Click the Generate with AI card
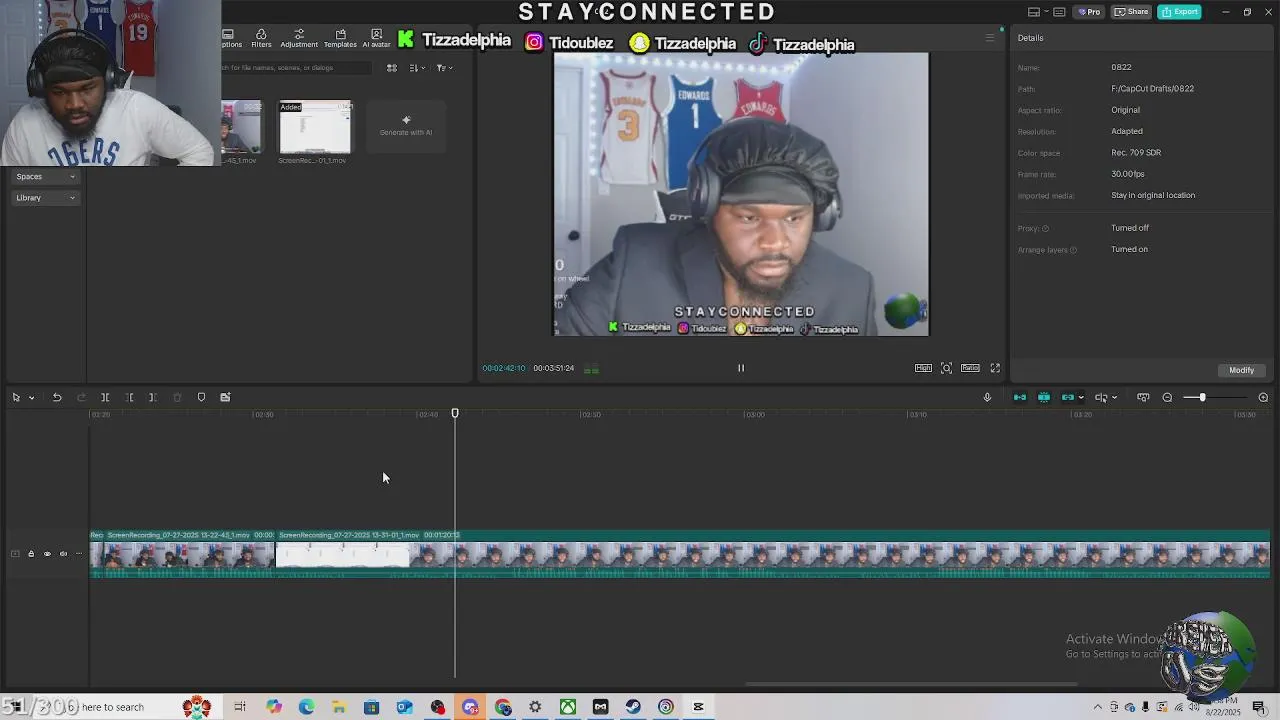Viewport: 1280px width, 720px height. [x=406, y=127]
